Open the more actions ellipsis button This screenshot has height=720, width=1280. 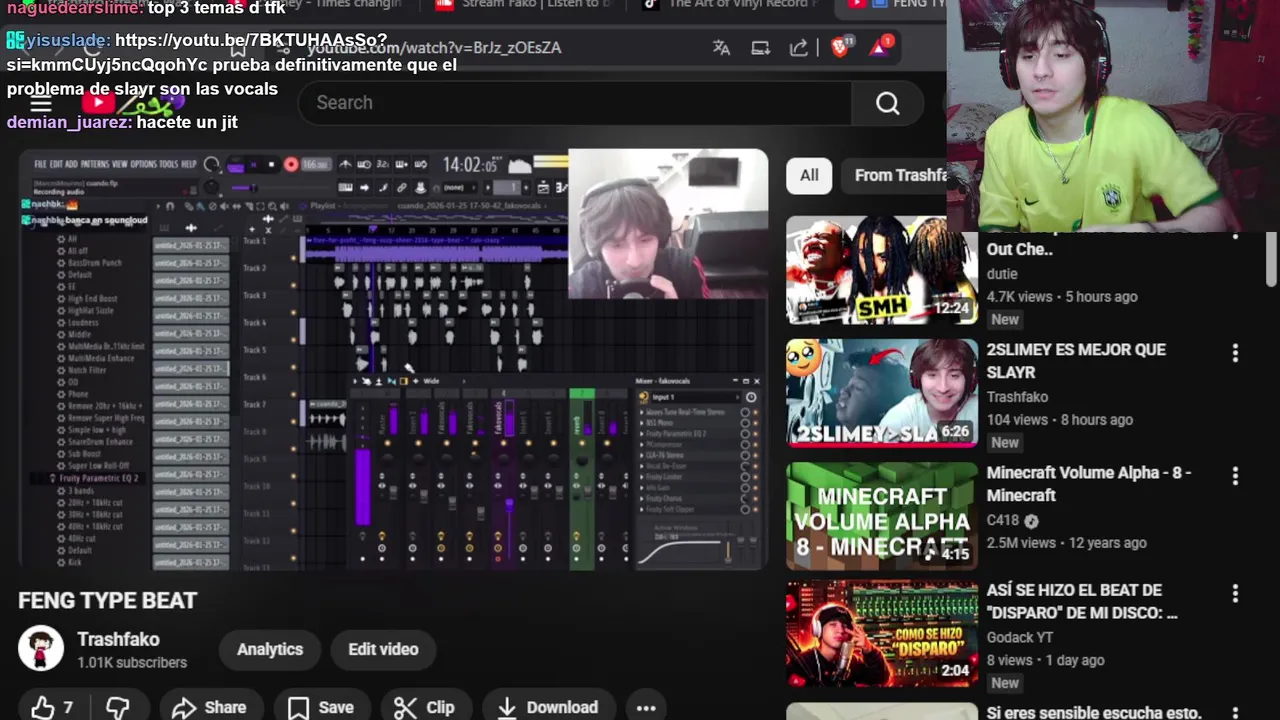point(647,707)
